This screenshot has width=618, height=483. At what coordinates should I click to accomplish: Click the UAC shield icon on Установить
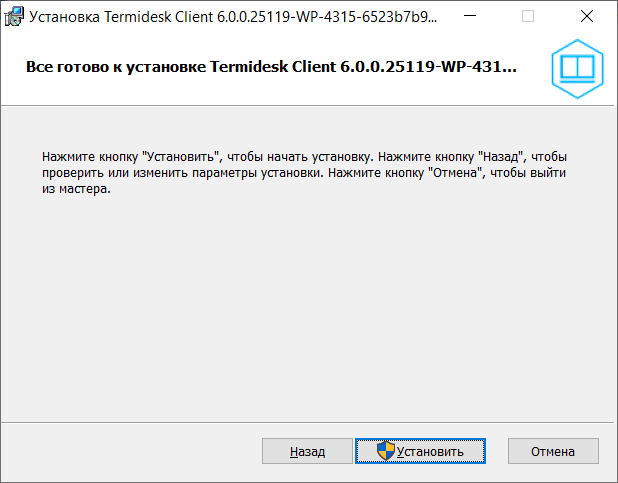tap(386, 451)
